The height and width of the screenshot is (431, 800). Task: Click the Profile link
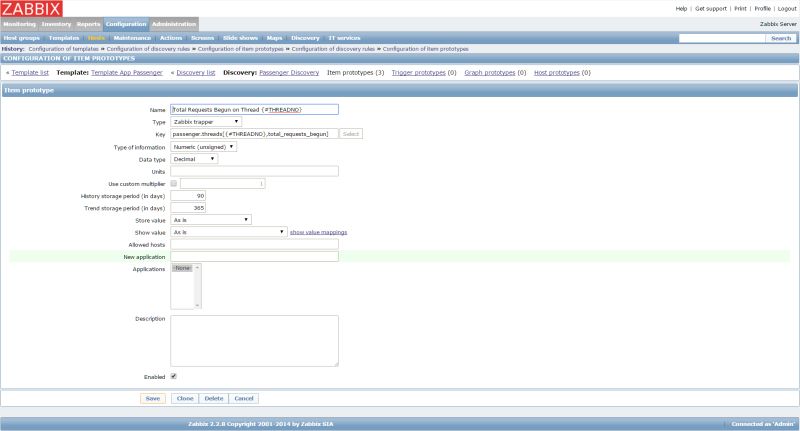pyautogui.click(x=762, y=9)
